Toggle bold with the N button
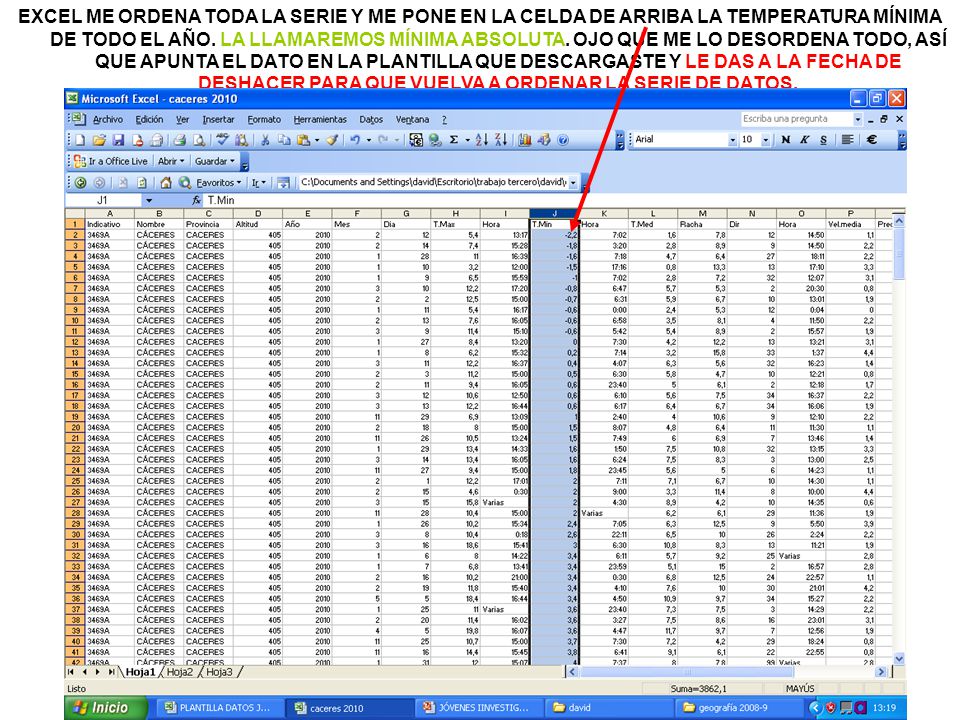 [786, 140]
